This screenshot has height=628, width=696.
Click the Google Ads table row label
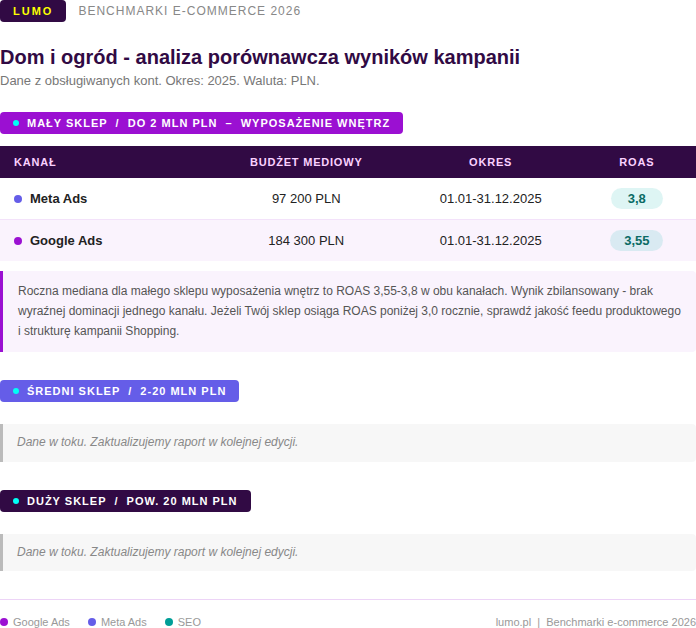point(66,241)
